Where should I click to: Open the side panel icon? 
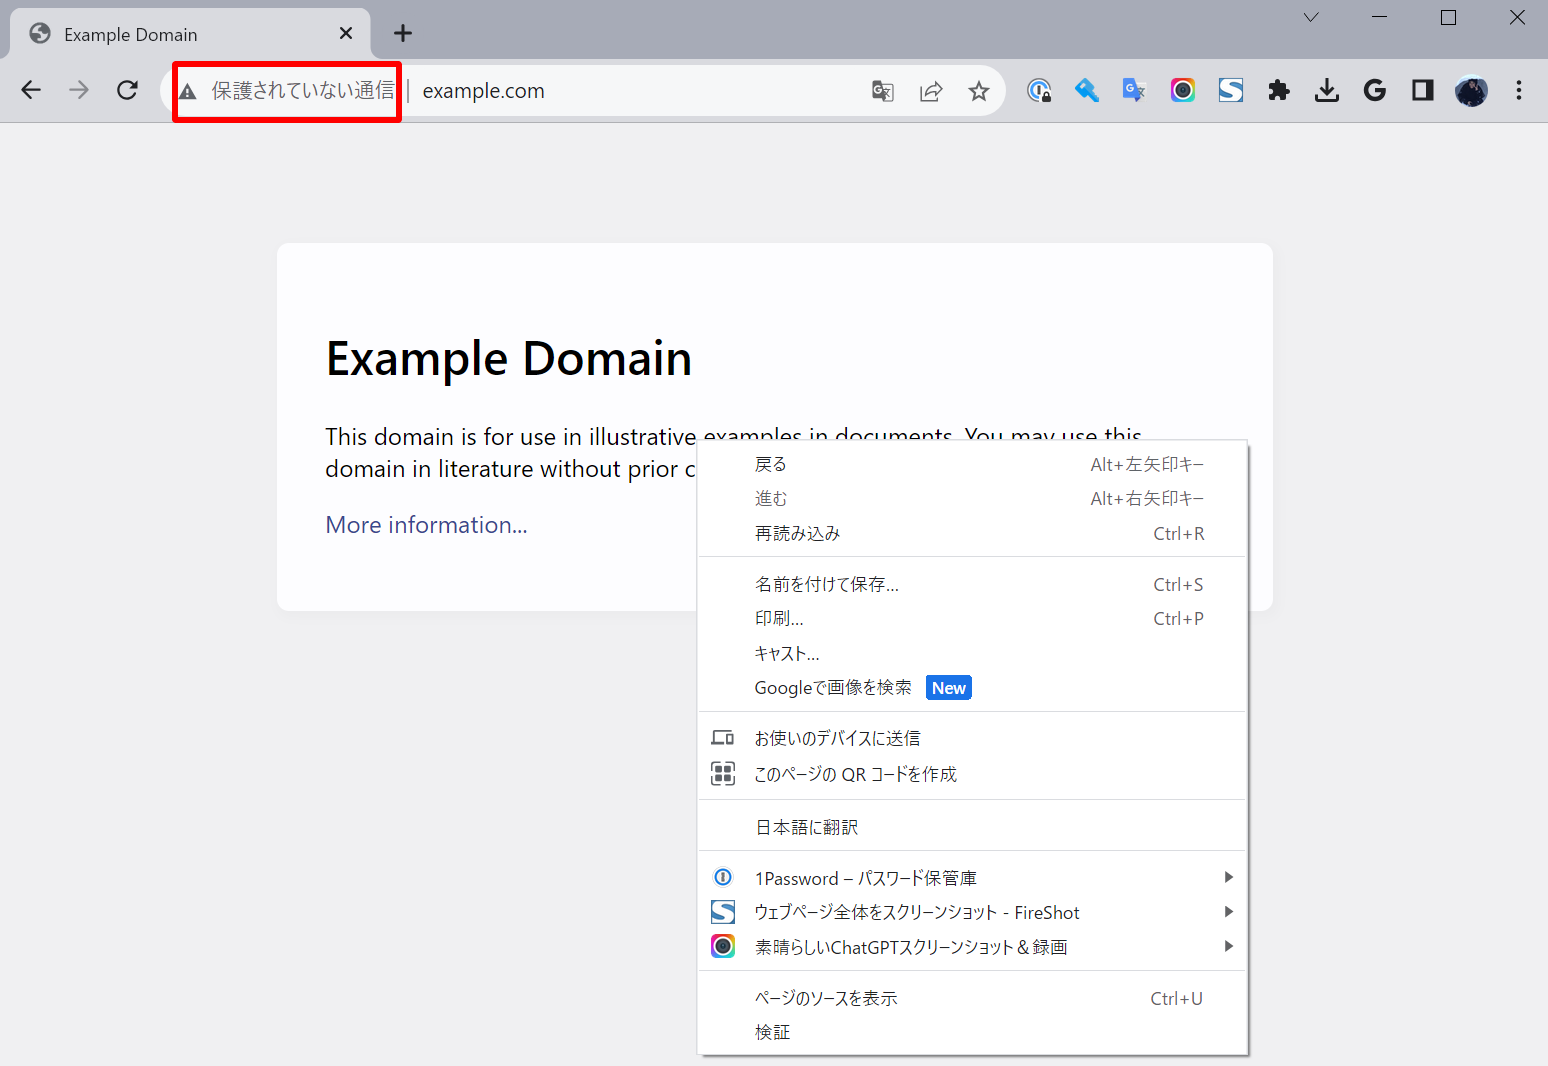point(1422,90)
